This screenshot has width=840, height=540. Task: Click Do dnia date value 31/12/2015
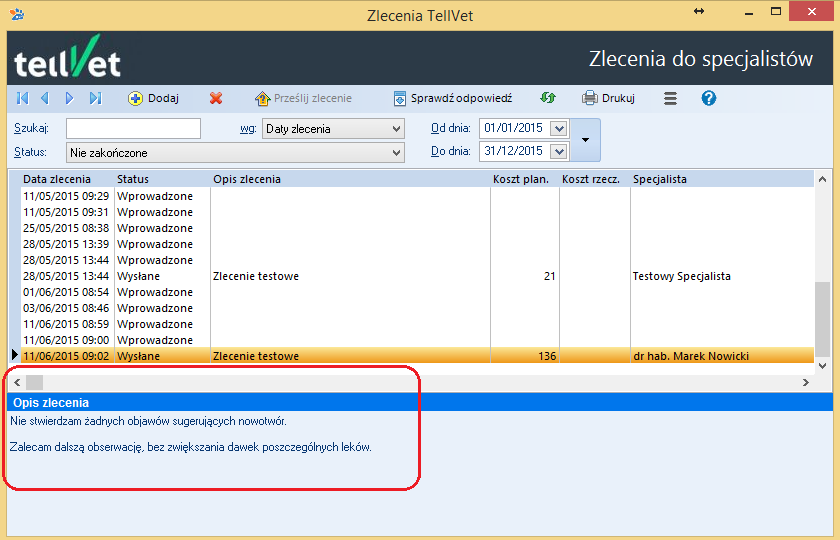(514, 151)
